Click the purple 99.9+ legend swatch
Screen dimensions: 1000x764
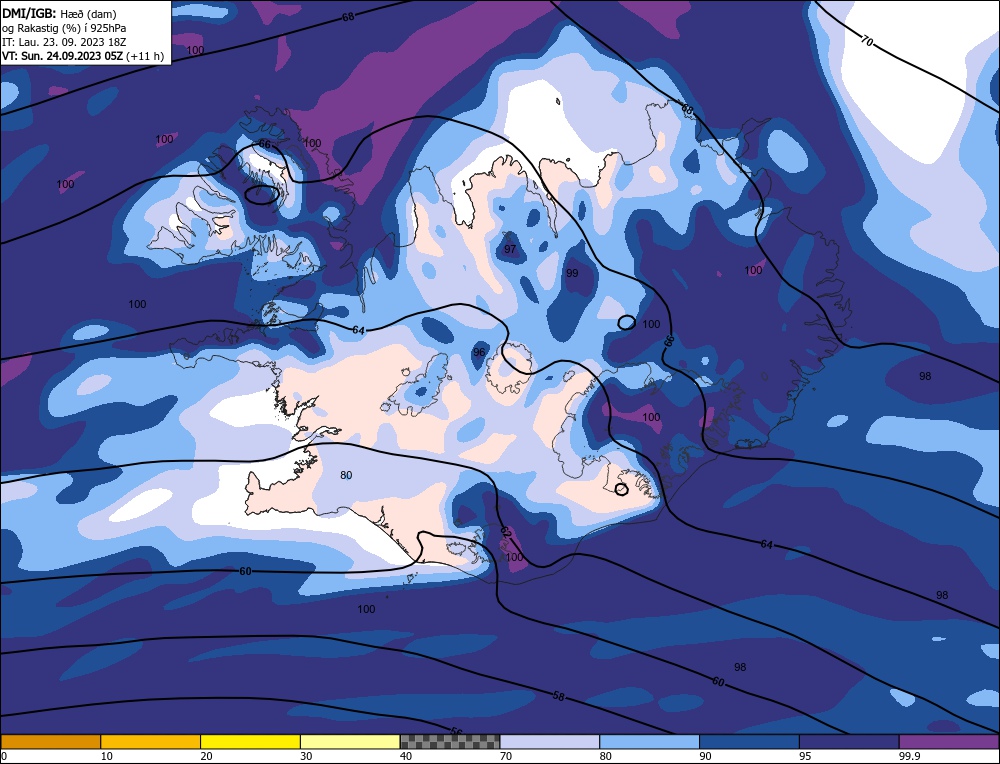point(949,741)
